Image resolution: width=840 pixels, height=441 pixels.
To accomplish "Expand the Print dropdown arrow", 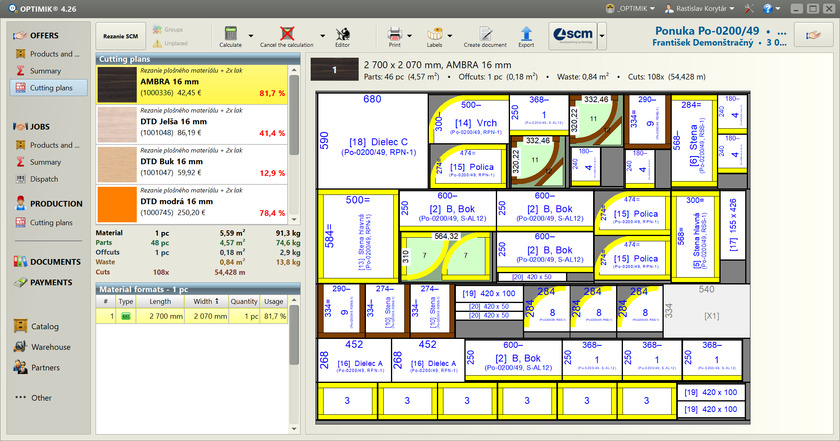I will 410,36.
